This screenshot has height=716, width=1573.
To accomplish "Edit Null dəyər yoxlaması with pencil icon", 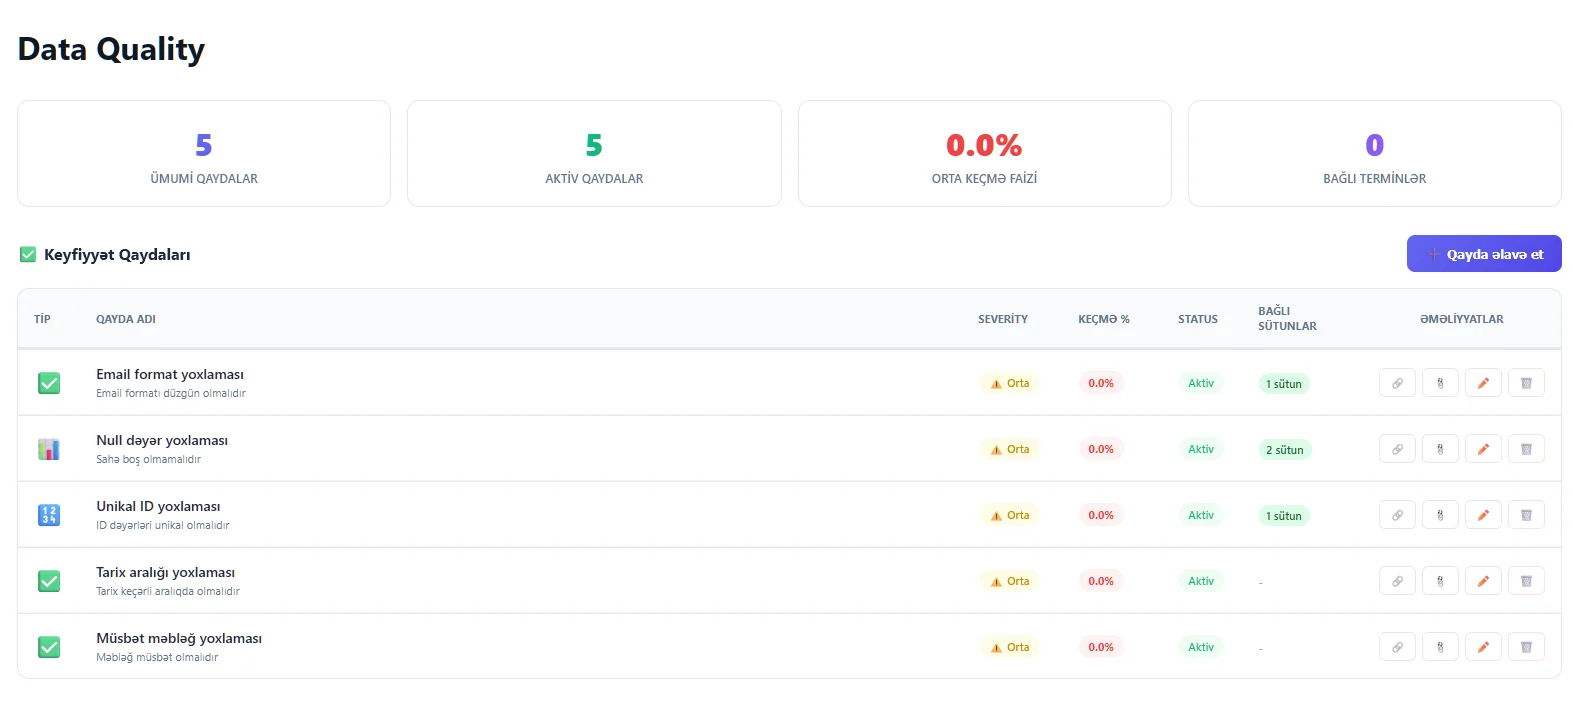I will click(x=1483, y=449).
